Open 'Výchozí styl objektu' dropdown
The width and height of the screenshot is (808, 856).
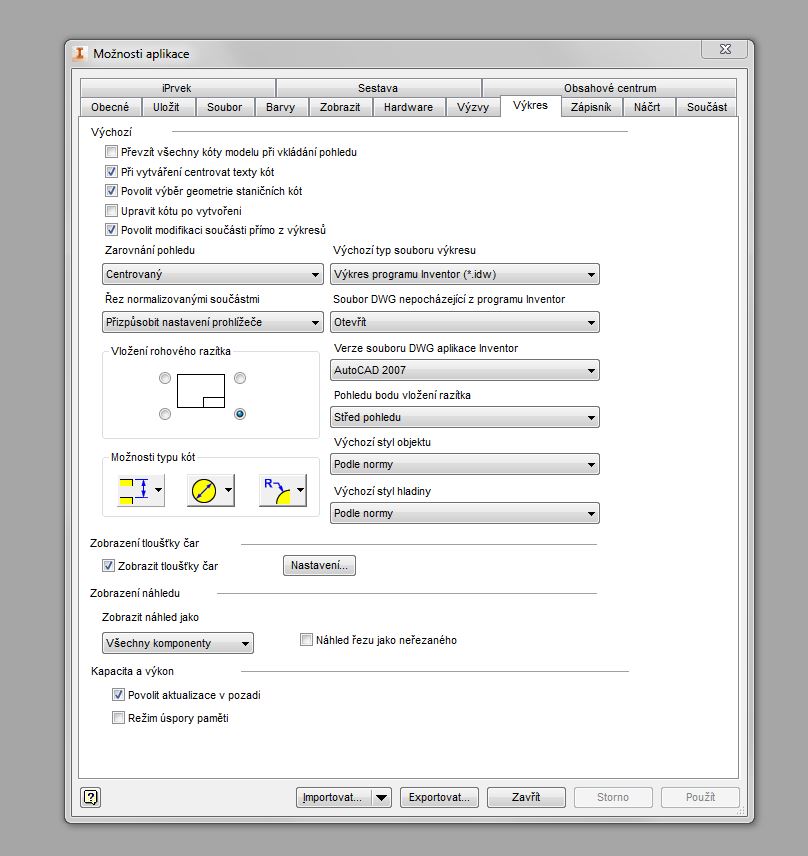[x=465, y=464]
